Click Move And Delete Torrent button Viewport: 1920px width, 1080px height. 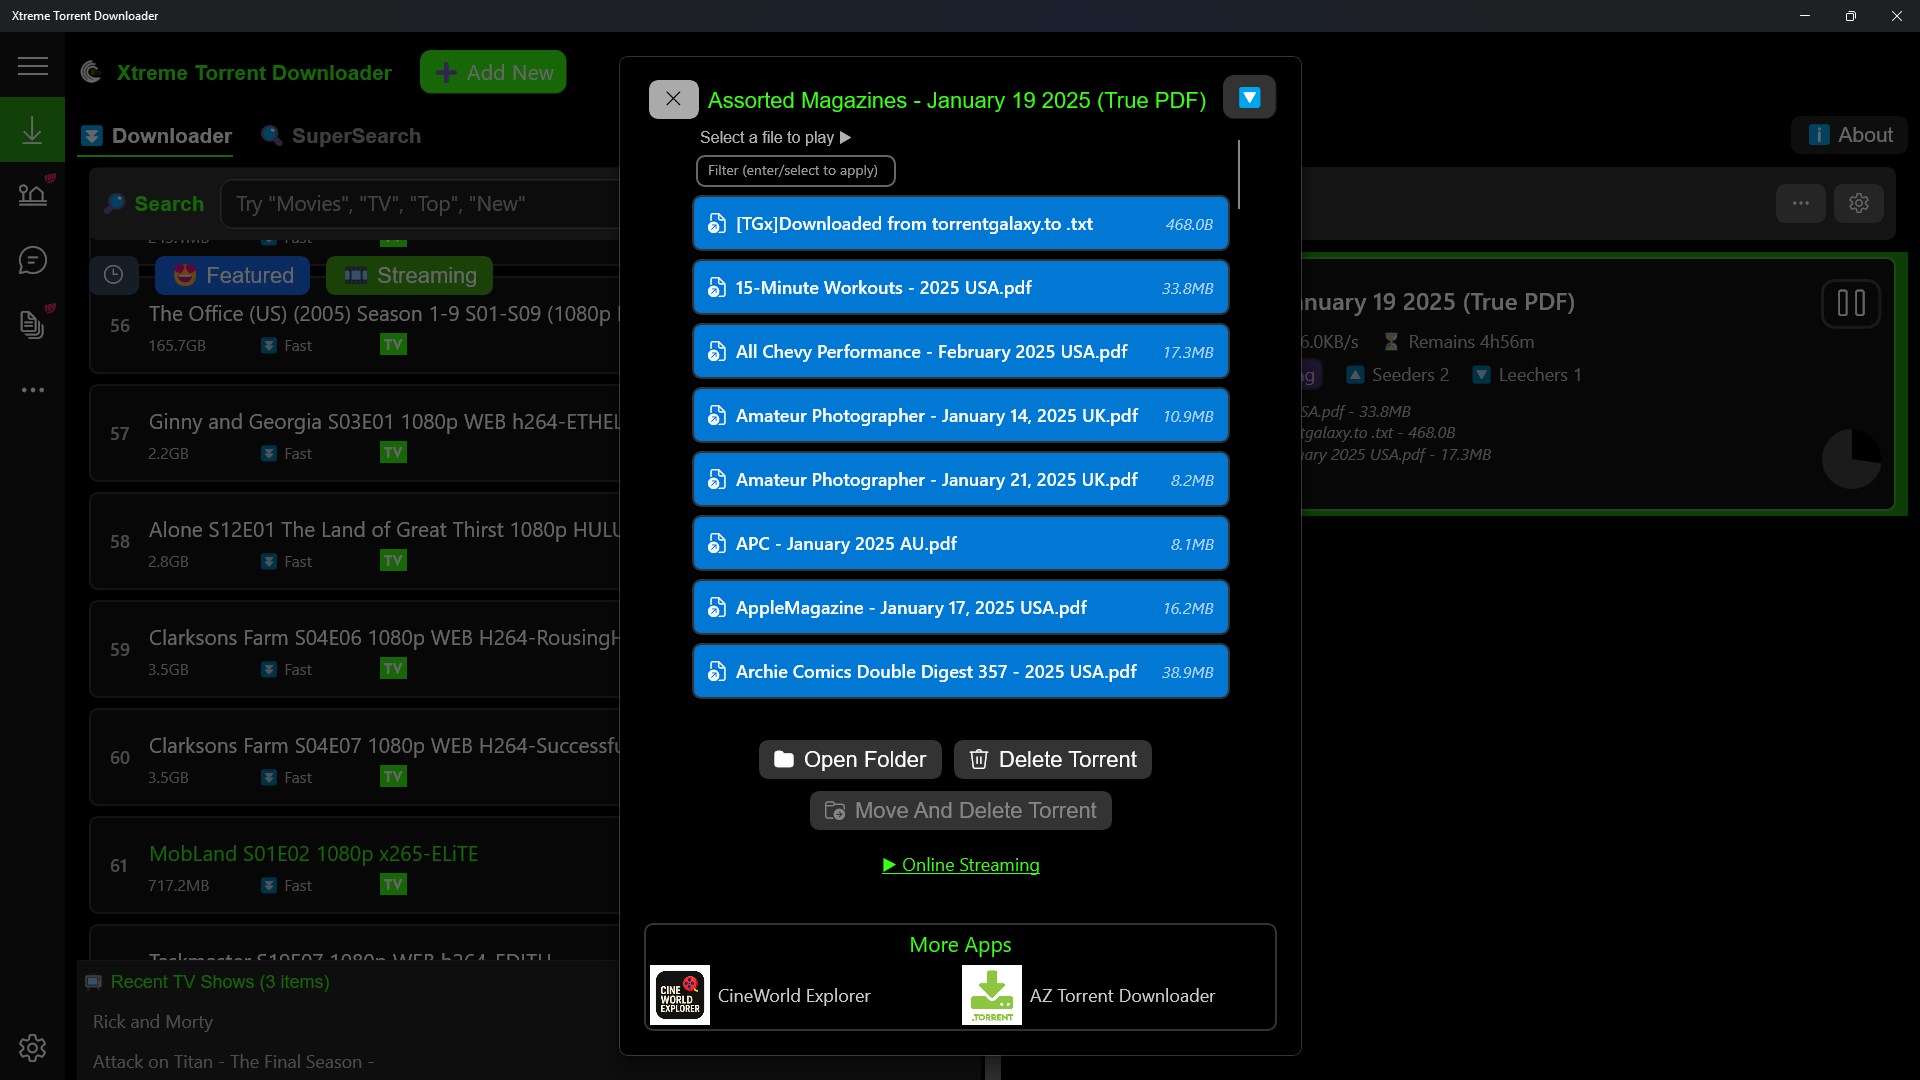(960, 810)
